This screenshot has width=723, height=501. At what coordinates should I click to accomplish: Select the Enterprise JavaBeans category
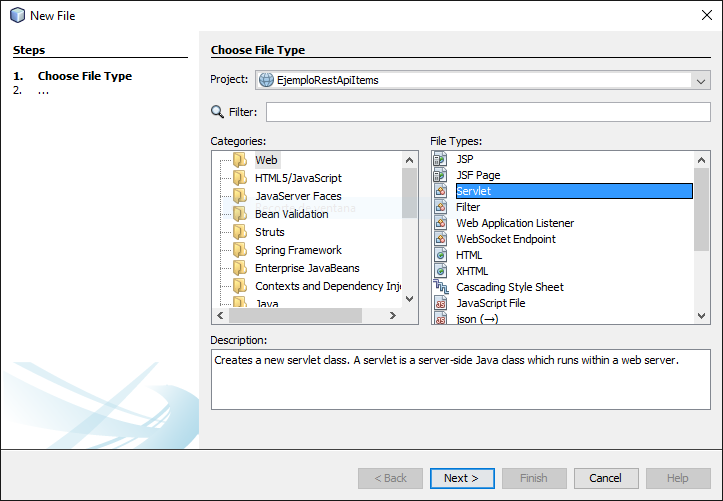point(307,268)
